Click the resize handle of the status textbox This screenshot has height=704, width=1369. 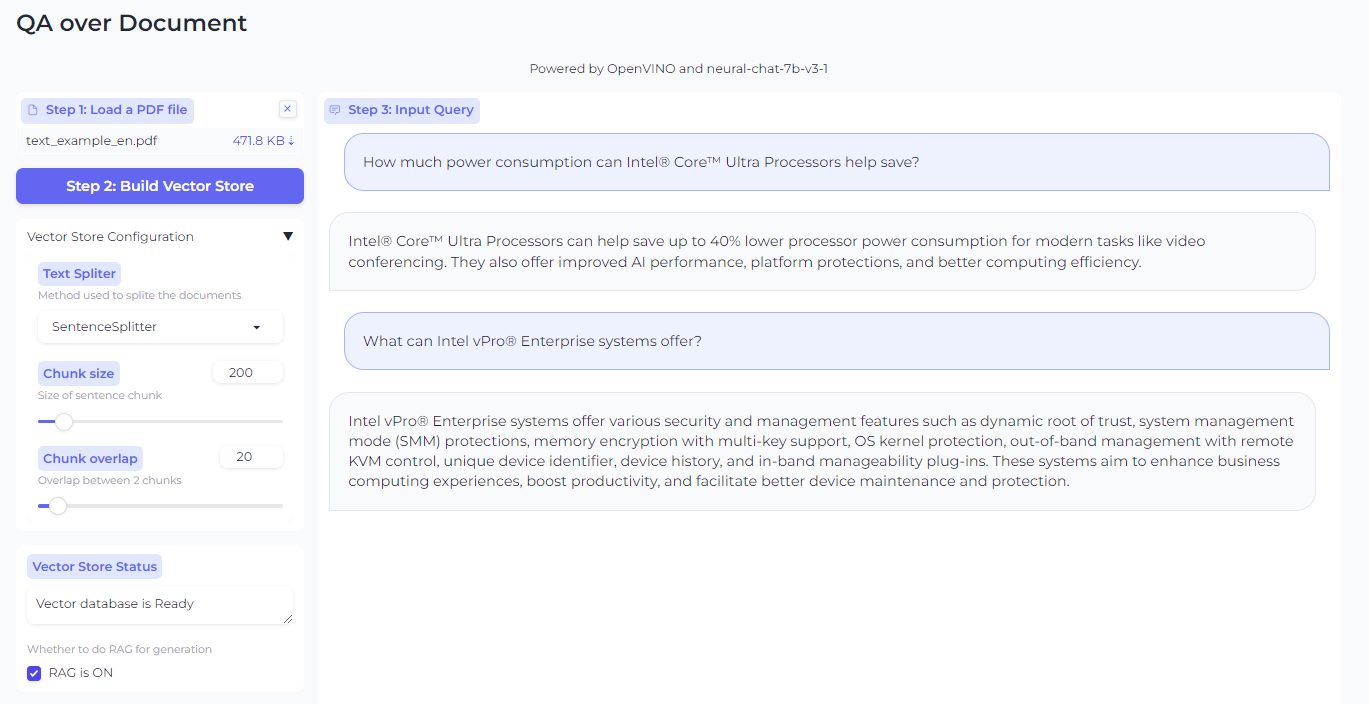pyautogui.click(x=288, y=619)
